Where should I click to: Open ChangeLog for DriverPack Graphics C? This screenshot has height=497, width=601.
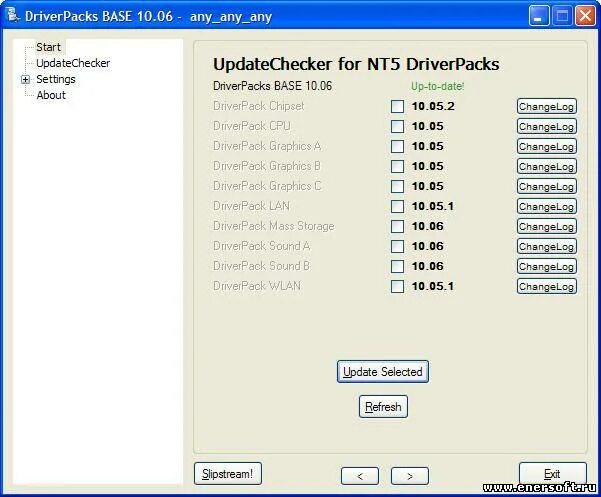tap(547, 186)
